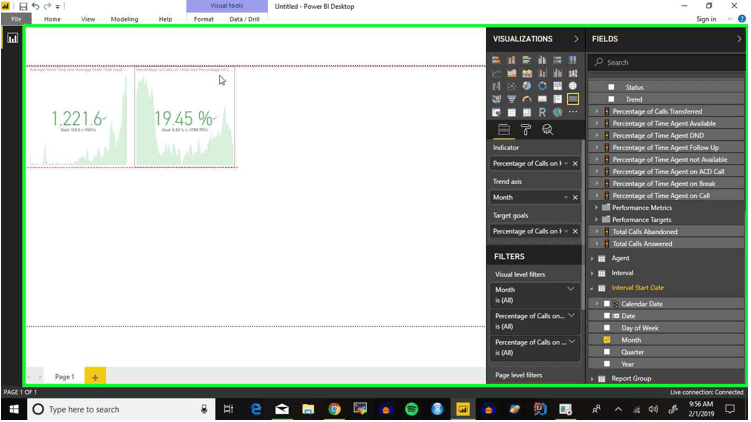Open the Windows Start menu

click(14, 410)
